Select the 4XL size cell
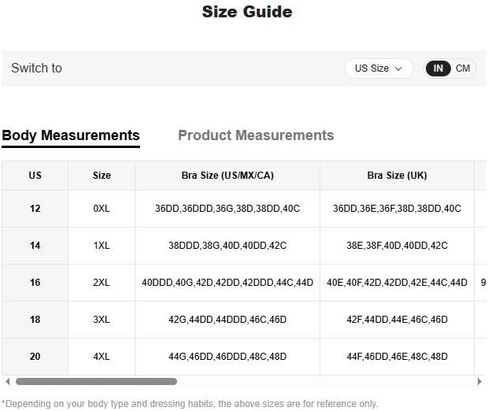 click(x=102, y=357)
